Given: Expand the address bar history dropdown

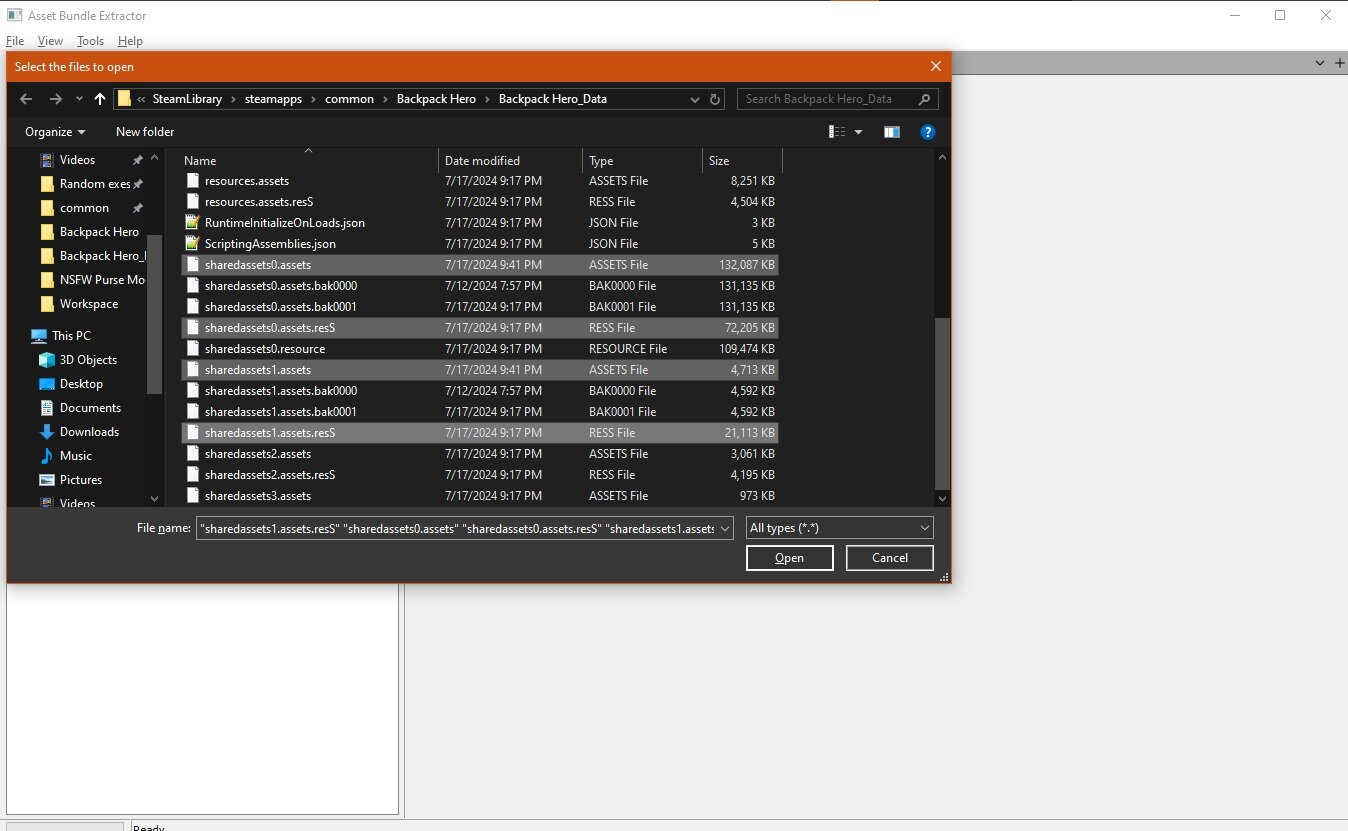Looking at the screenshot, I should 695,99.
